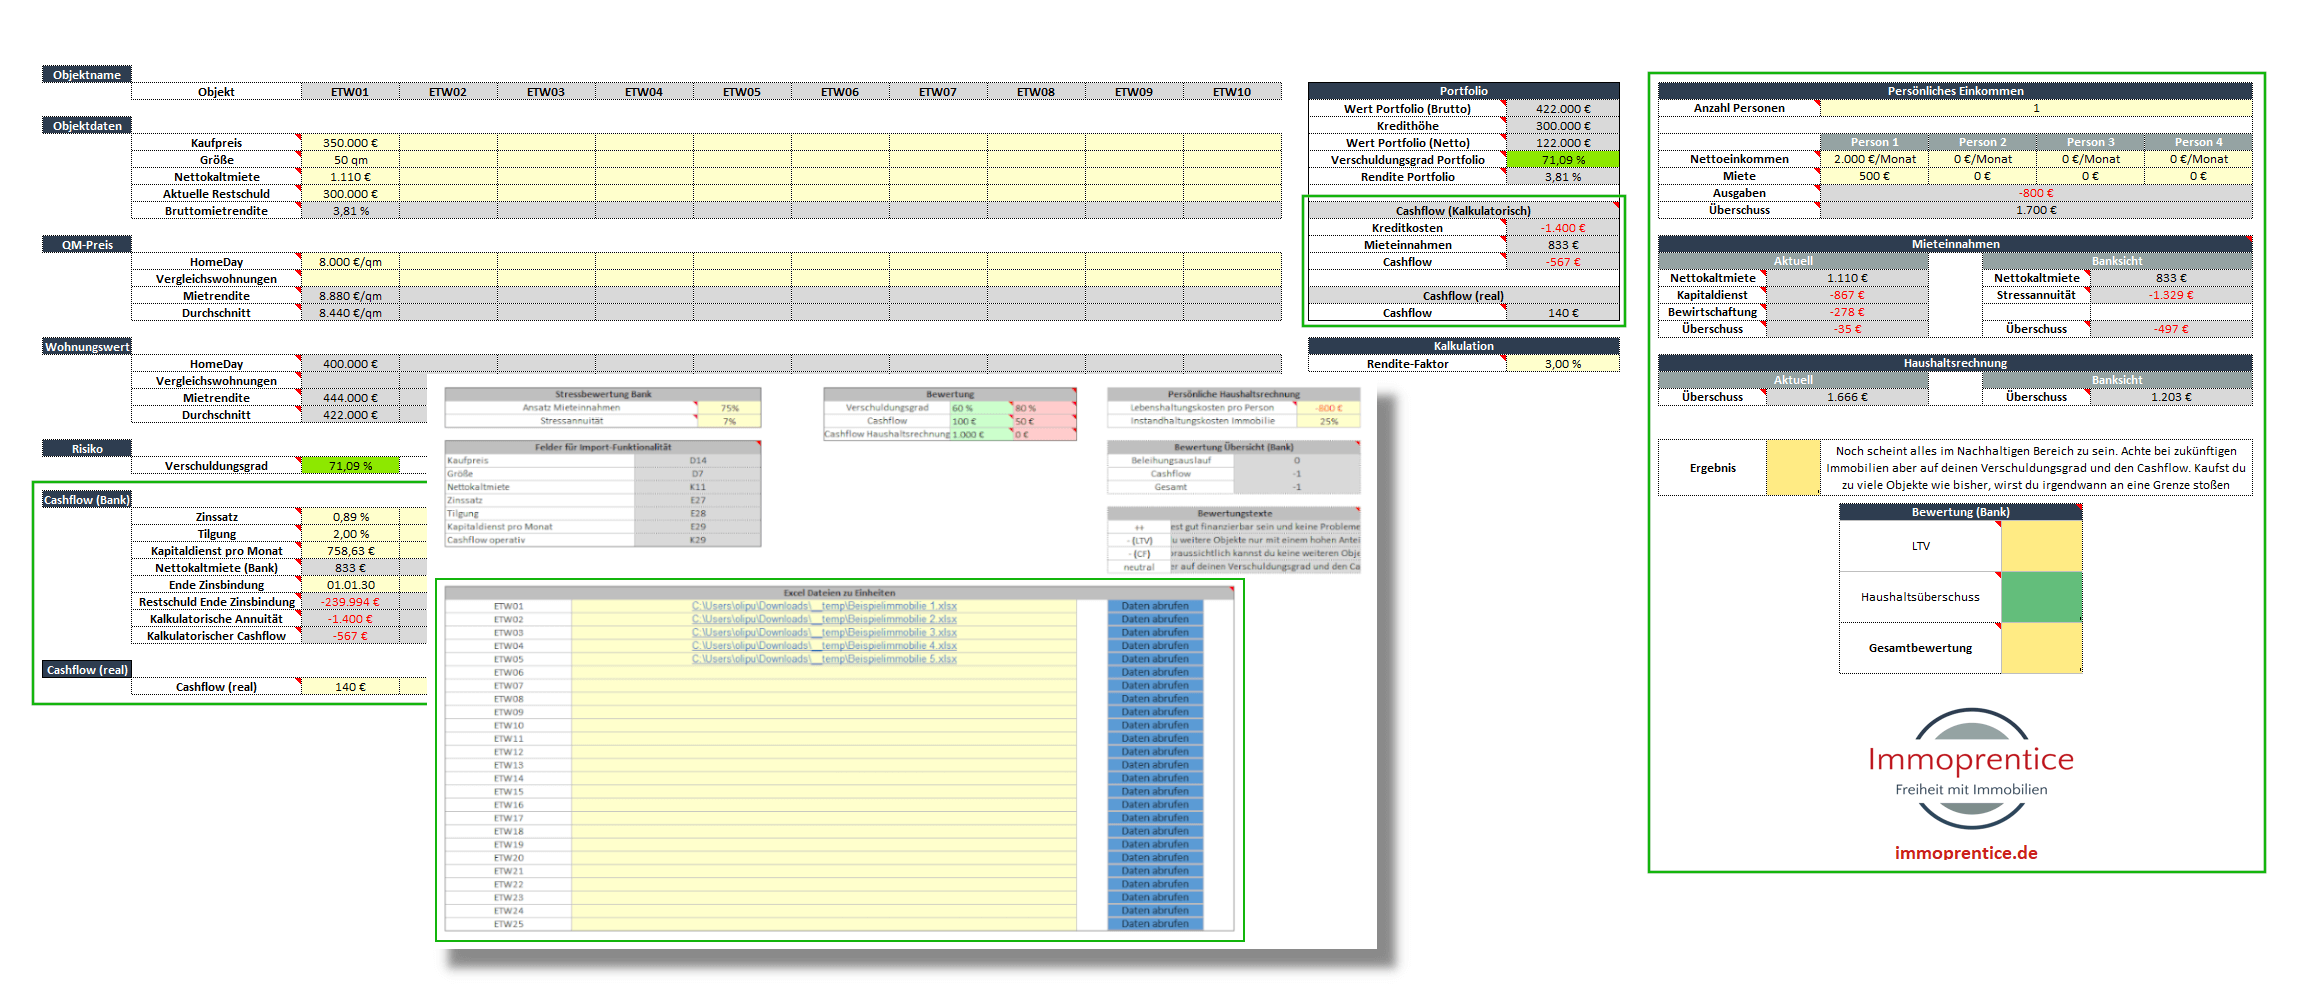Click the Kapitaldienst pro Monat value 758,63 €
Image resolution: width=2300 pixels, height=1000 pixels.
[x=350, y=551]
